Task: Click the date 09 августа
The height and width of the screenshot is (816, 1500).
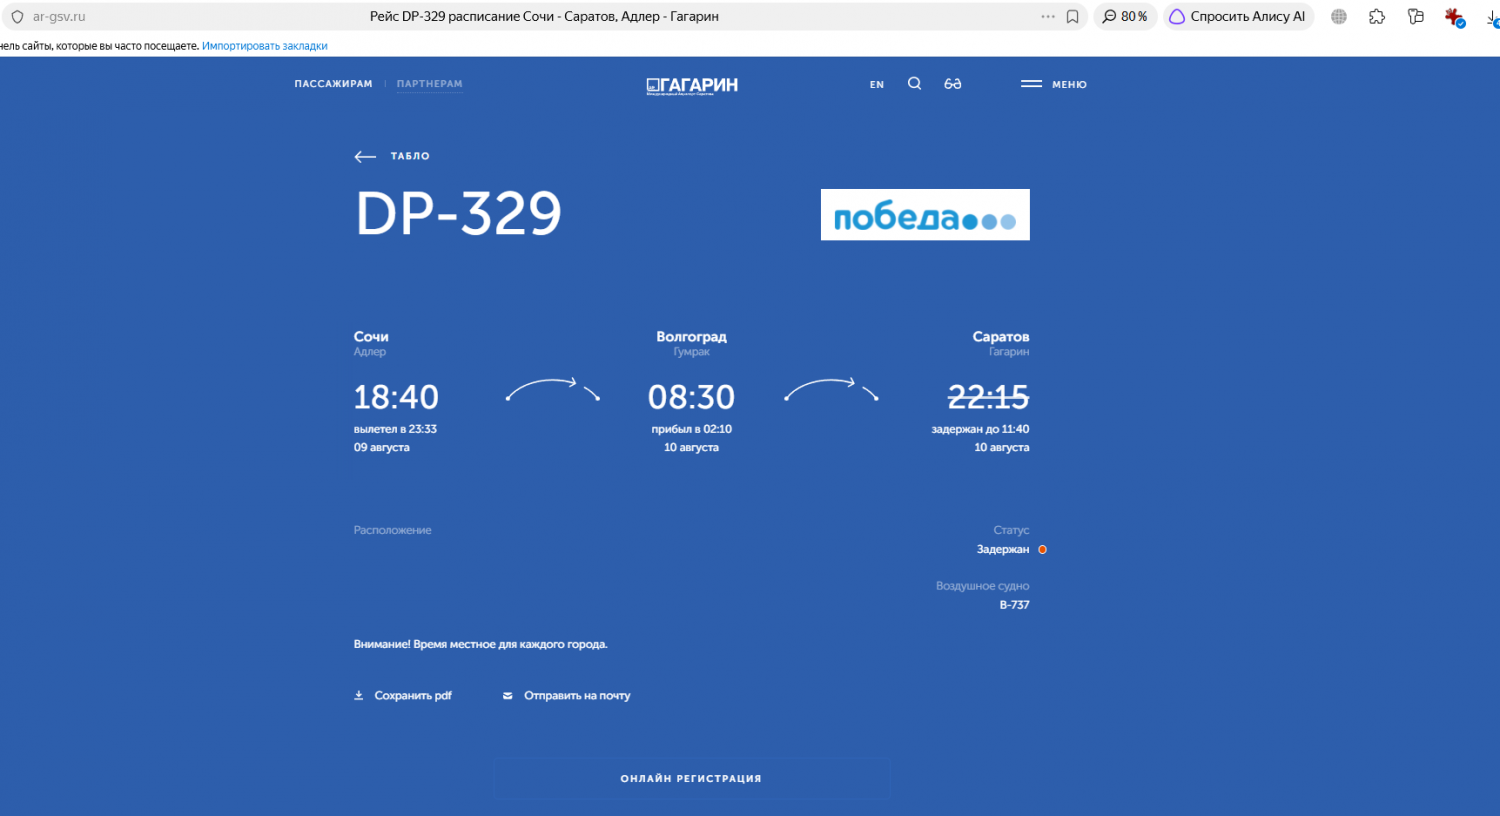Action: tap(382, 448)
